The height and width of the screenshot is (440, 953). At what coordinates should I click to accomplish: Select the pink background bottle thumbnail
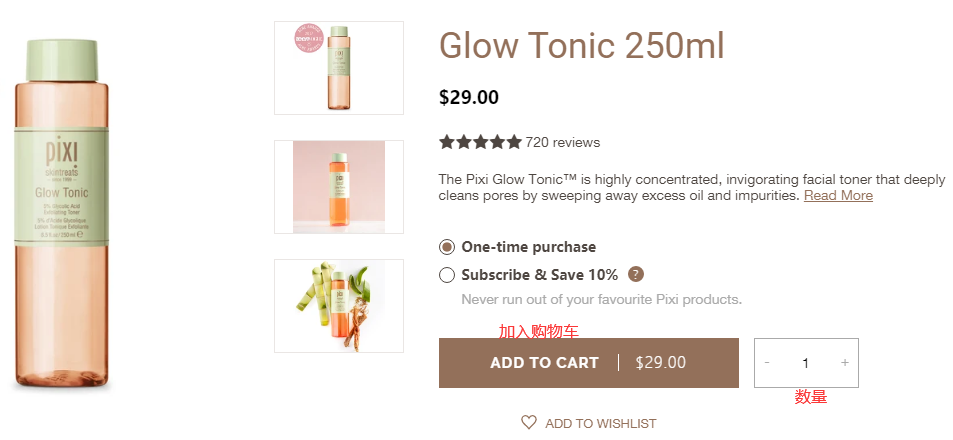click(339, 187)
